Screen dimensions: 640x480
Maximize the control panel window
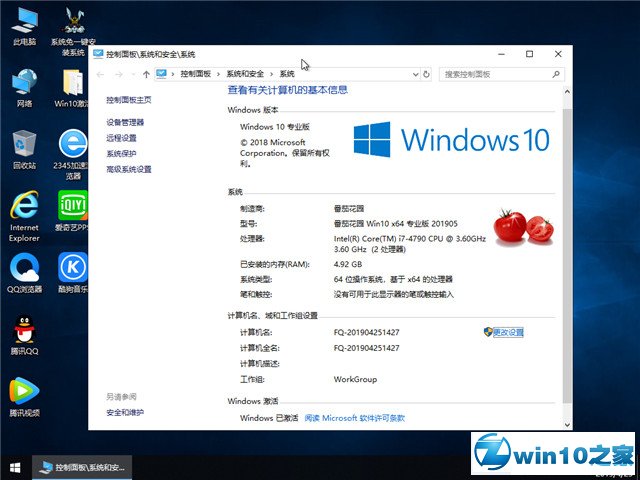(x=529, y=54)
